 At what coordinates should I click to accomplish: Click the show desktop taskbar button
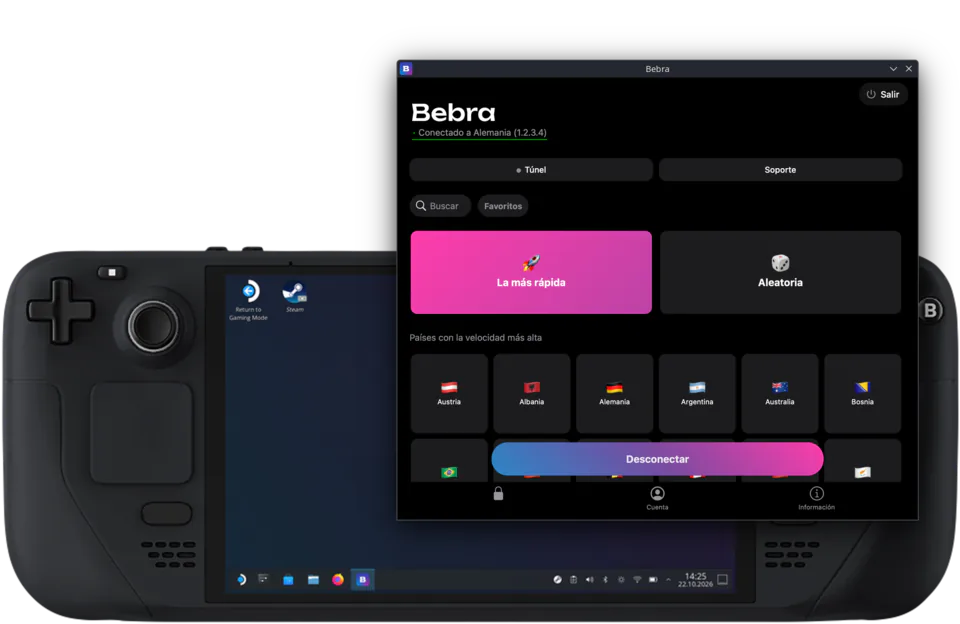point(722,579)
